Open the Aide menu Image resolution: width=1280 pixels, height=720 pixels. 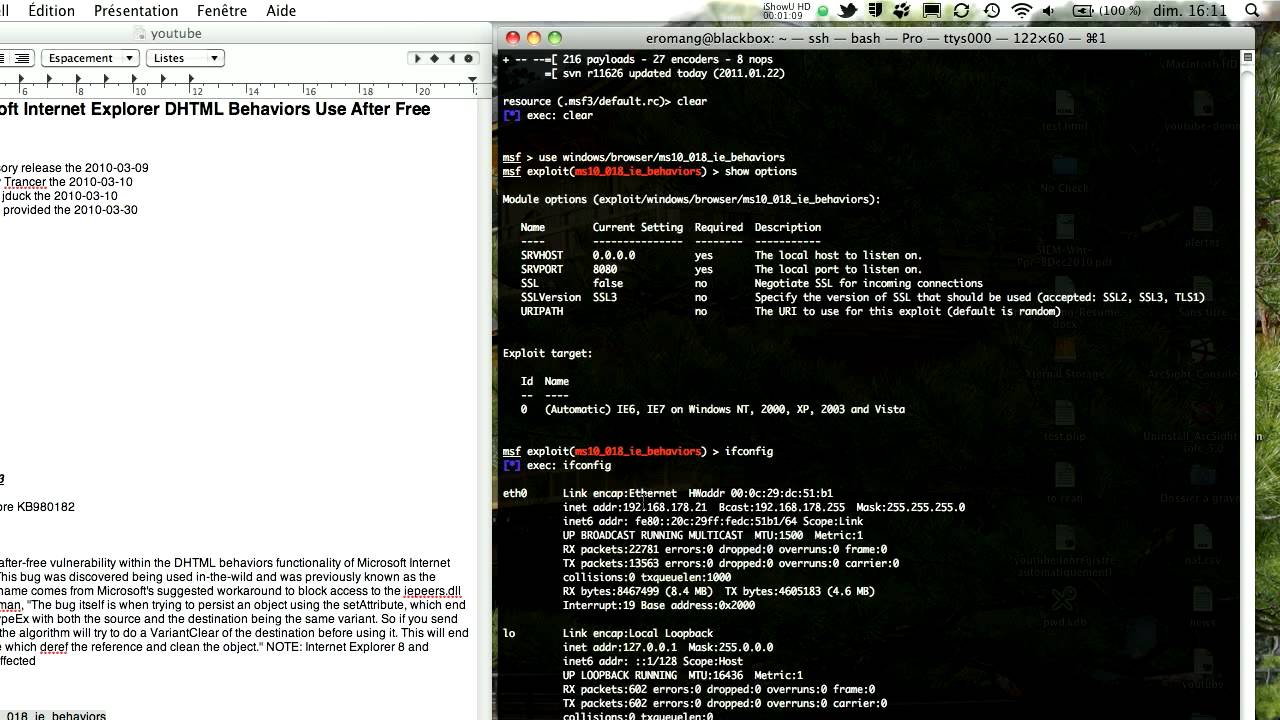[x=281, y=10]
